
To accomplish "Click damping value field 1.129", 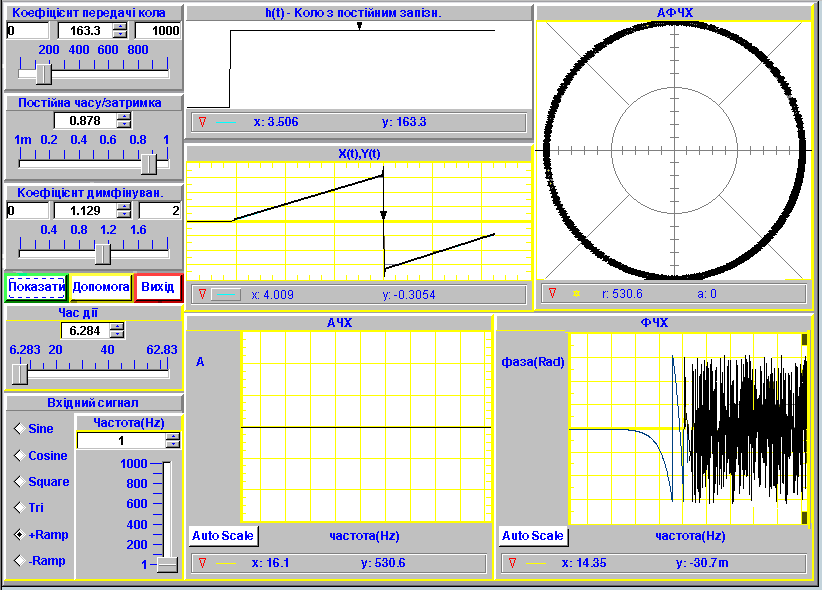I will click(x=85, y=211).
